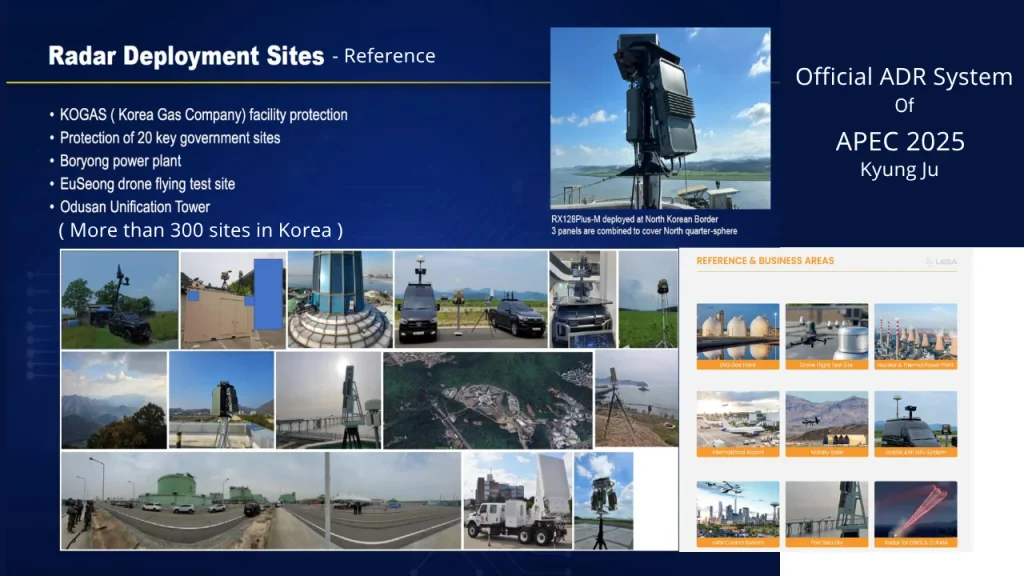Click the 'Kyung Ju' text
The width and height of the screenshot is (1024, 576).
click(x=899, y=170)
